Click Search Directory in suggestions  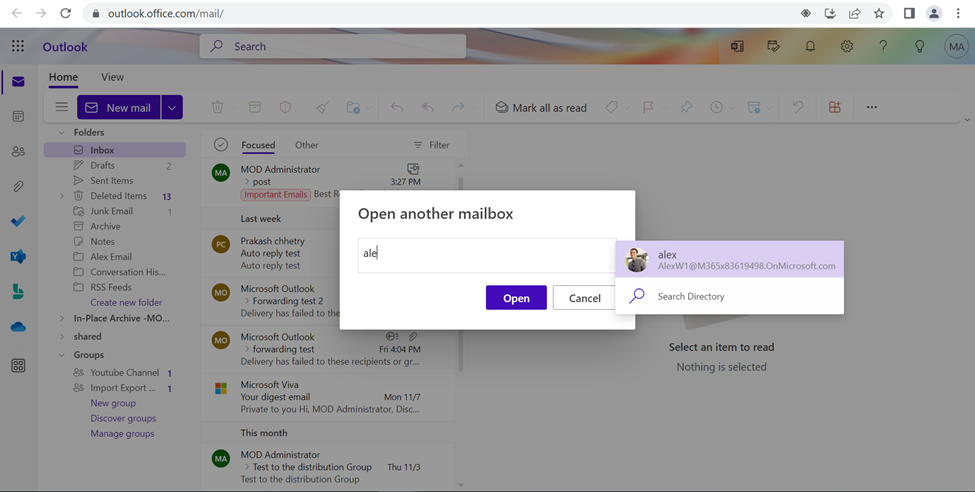point(729,296)
